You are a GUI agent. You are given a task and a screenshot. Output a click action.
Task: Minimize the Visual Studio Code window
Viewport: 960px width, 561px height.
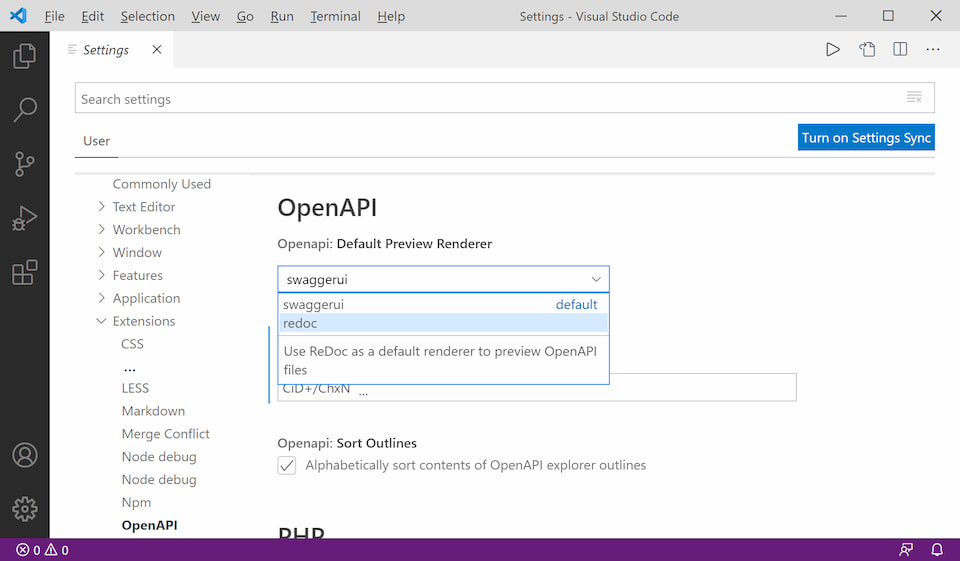coord(841,16)
